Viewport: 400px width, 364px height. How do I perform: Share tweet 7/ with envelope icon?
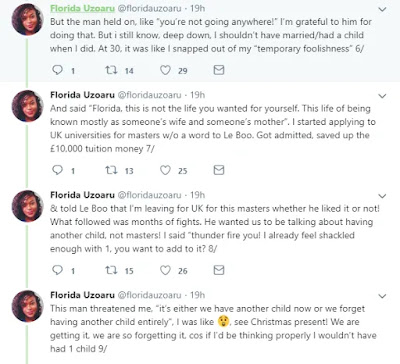(x=219, y=170)
